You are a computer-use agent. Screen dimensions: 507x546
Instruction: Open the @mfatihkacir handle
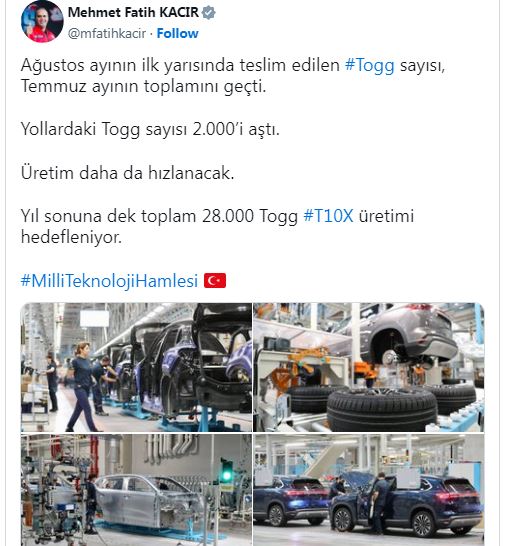click(x=107, y=33)
